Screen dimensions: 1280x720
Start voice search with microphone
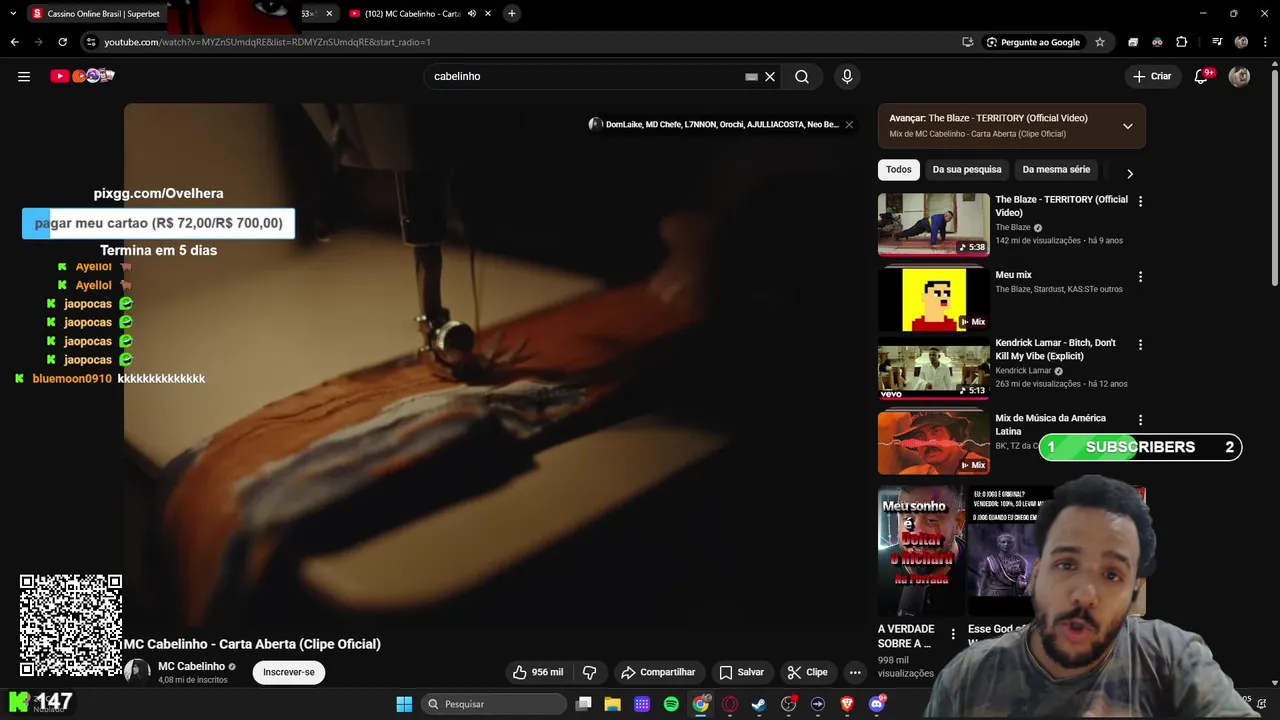click(847, 76)
